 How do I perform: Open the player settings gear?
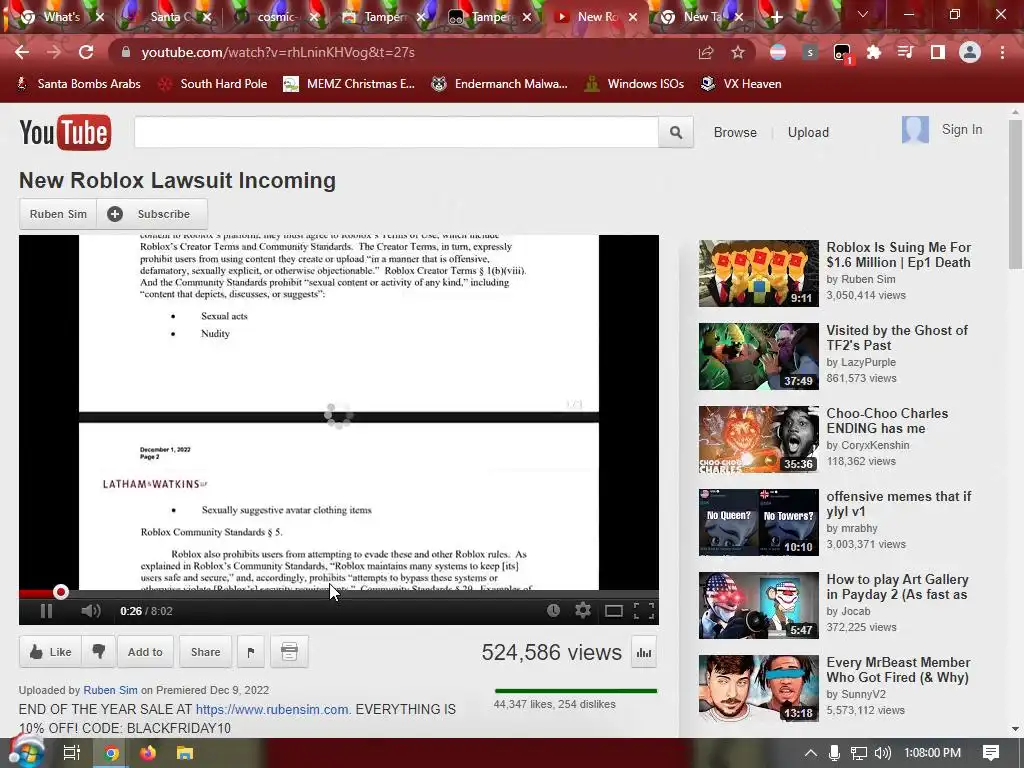click(583, 611)
